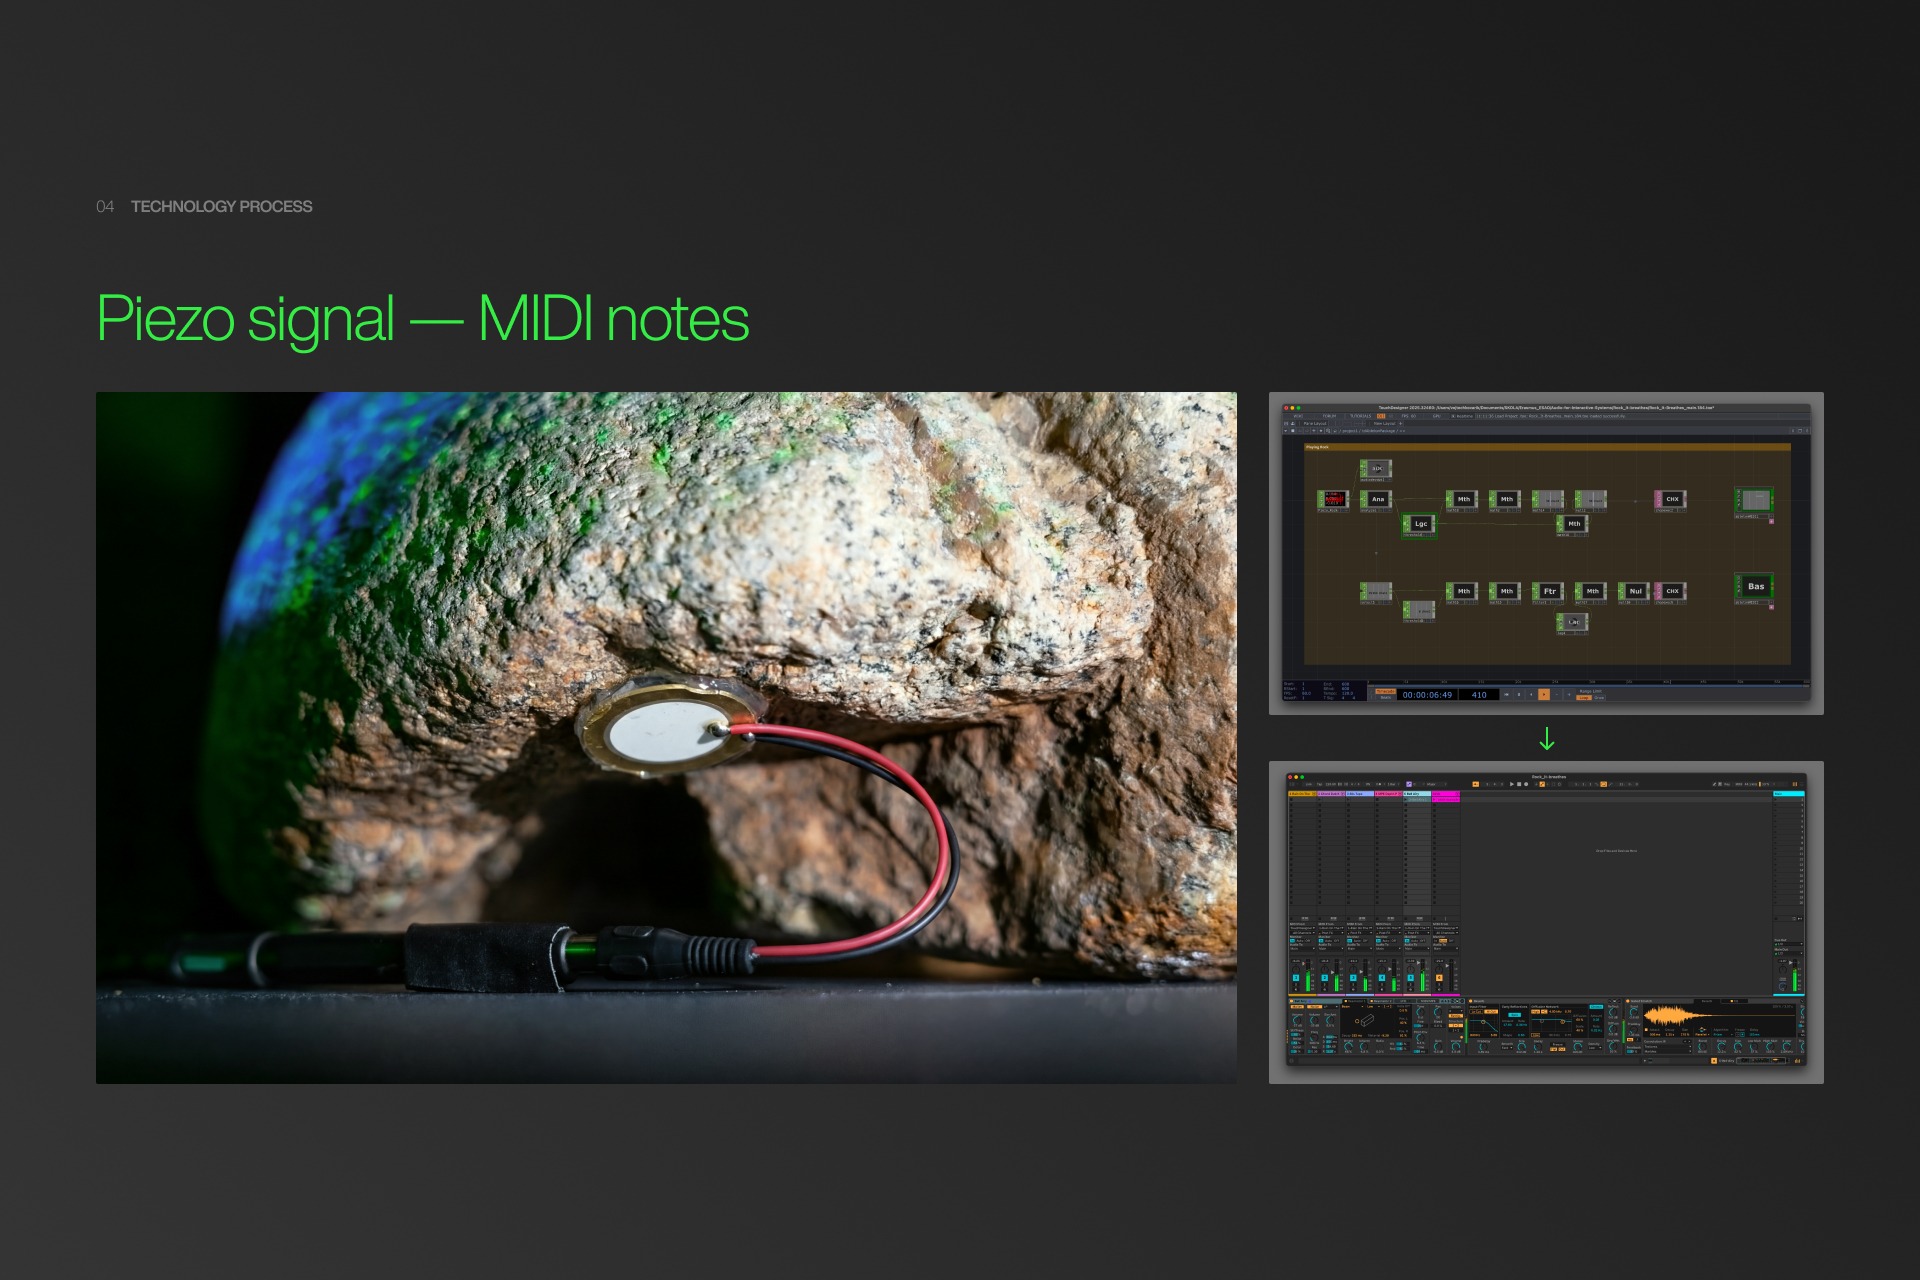
Task: Click the TouchDesigner screenshot thumbnail
Action: pos(1546,553)
